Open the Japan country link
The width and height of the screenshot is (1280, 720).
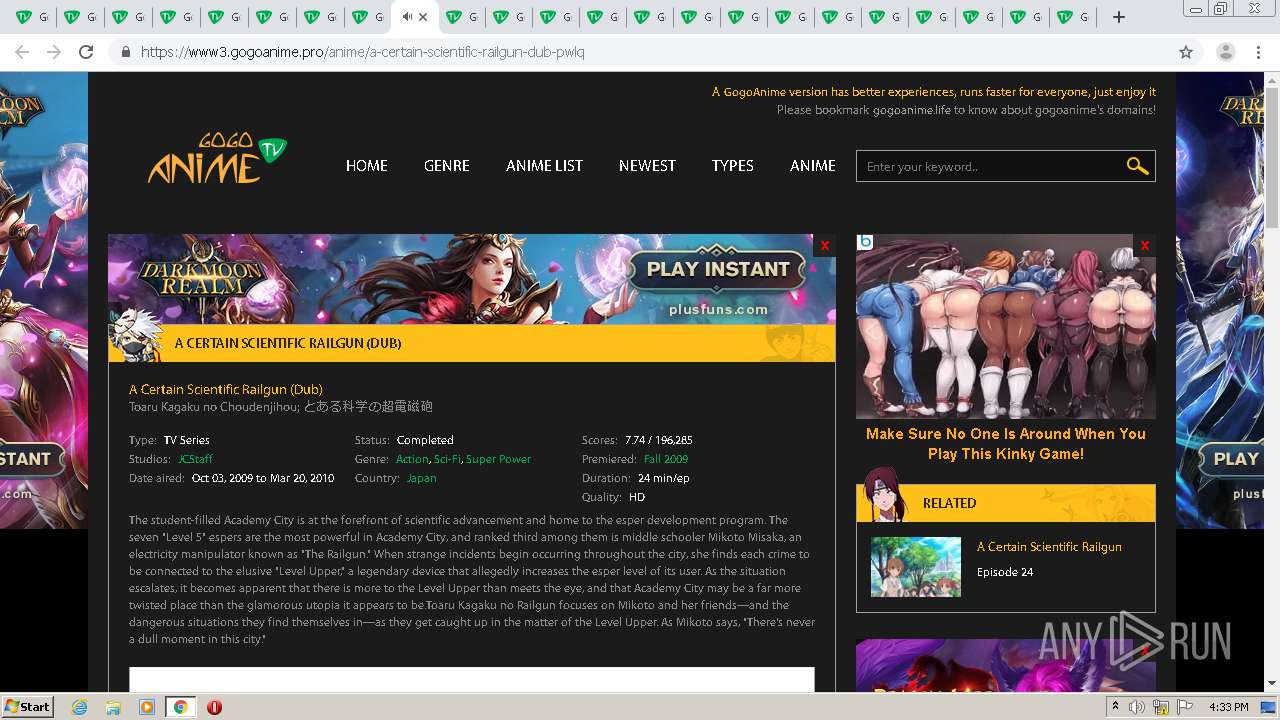[x=421, y=478]
